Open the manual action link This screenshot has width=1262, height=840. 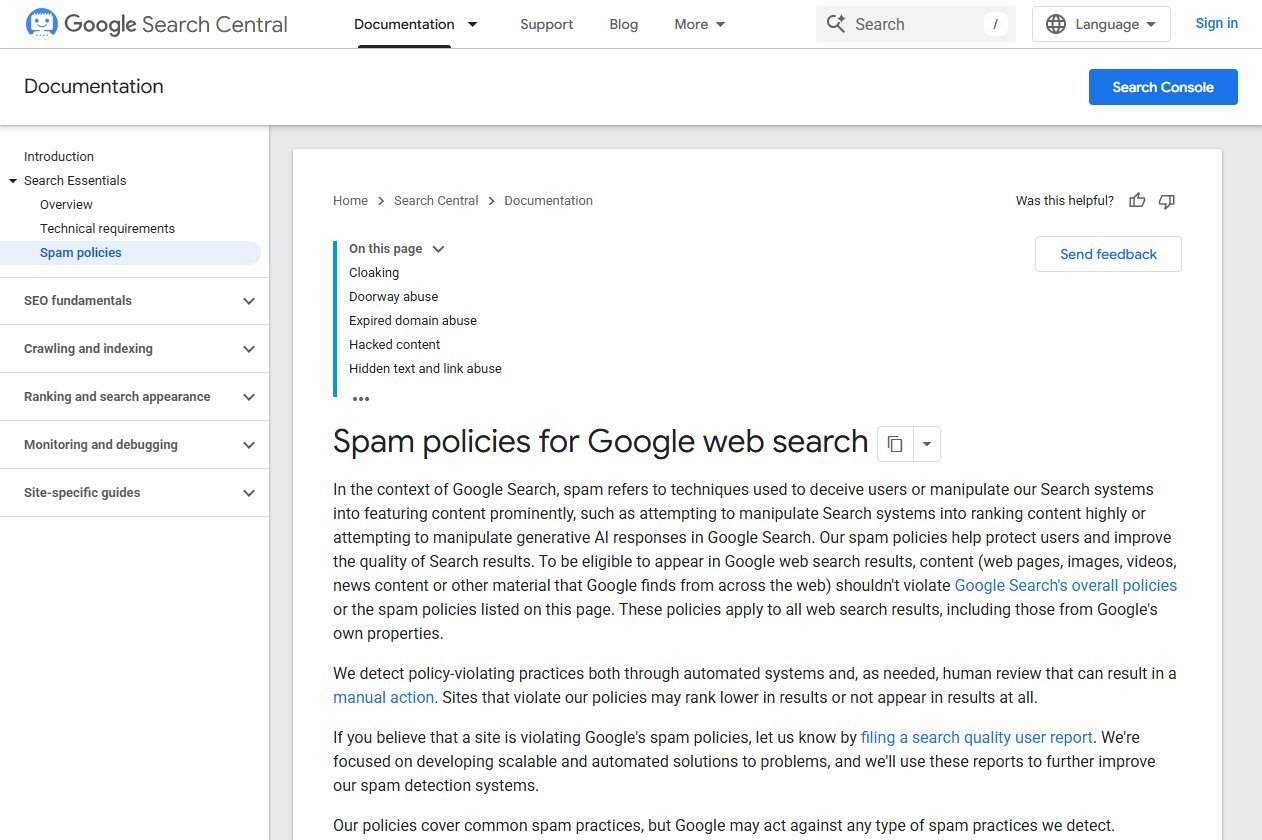(383, 698)
